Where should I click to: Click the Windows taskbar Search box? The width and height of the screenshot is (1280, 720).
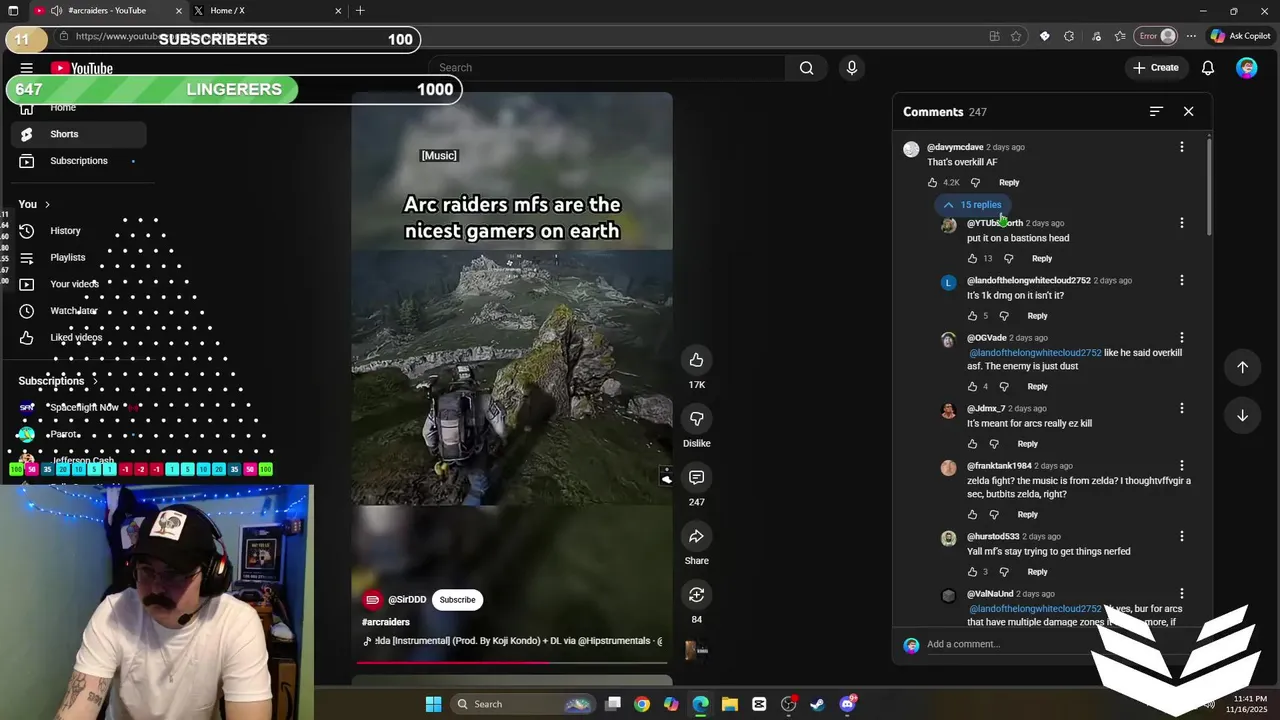pos(522,704)
